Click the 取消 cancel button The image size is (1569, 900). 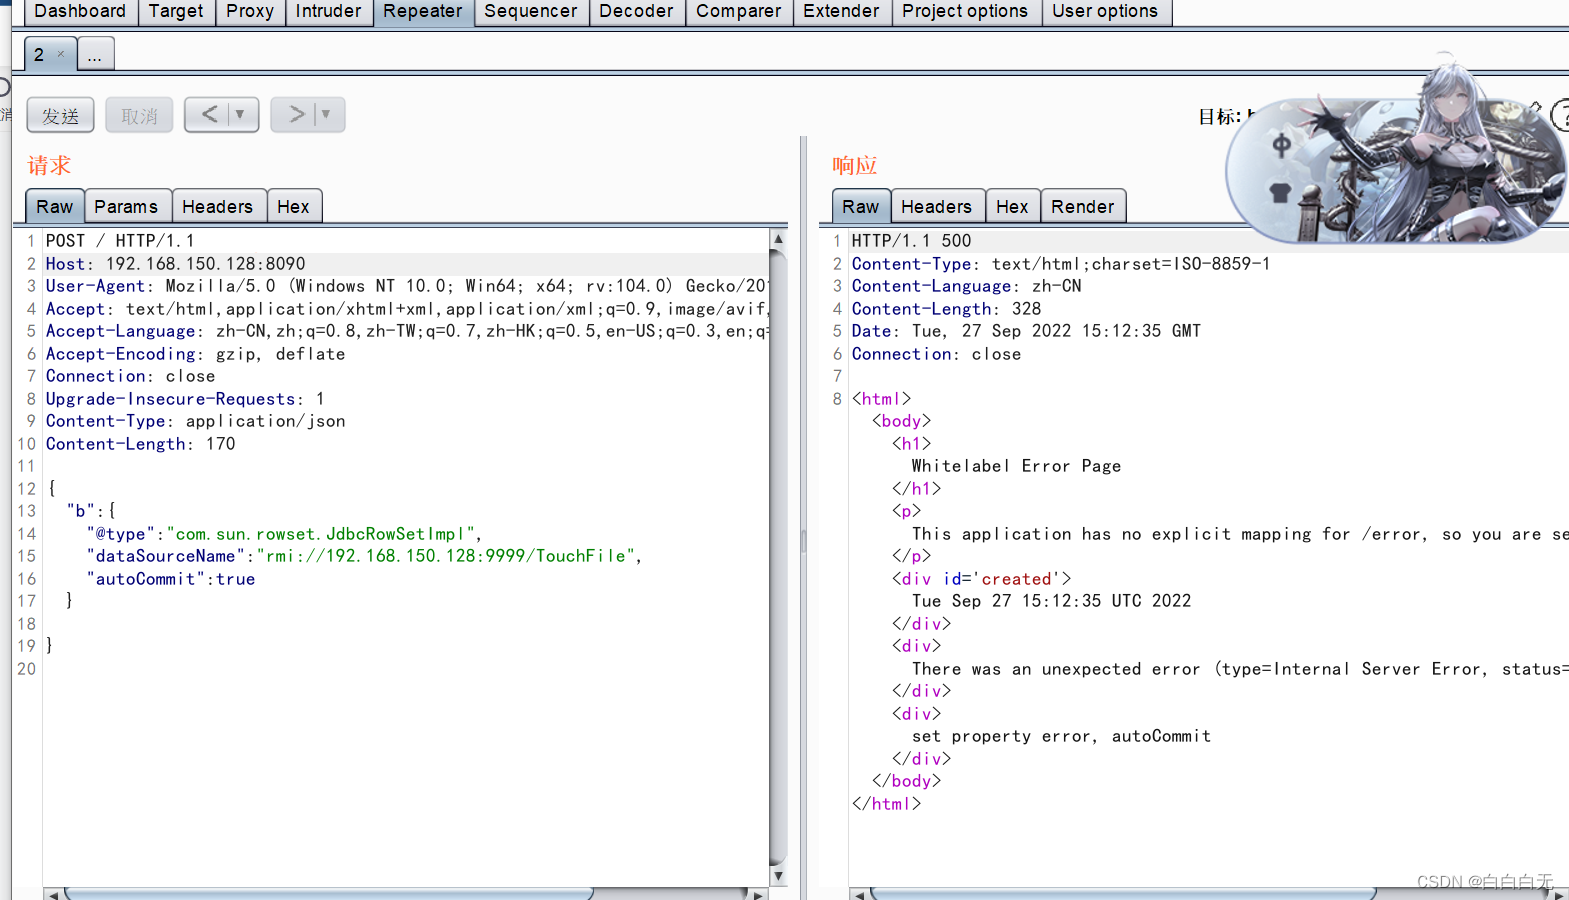click(x=139, y=116)
